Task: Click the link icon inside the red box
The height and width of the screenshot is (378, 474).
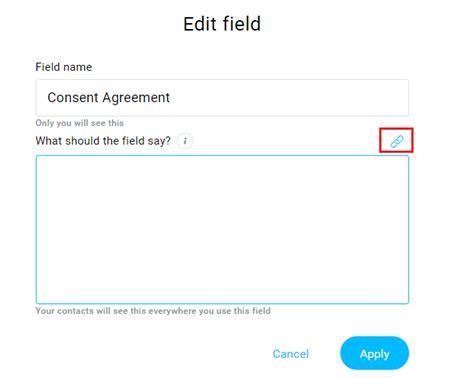Action: pos(397,141)
